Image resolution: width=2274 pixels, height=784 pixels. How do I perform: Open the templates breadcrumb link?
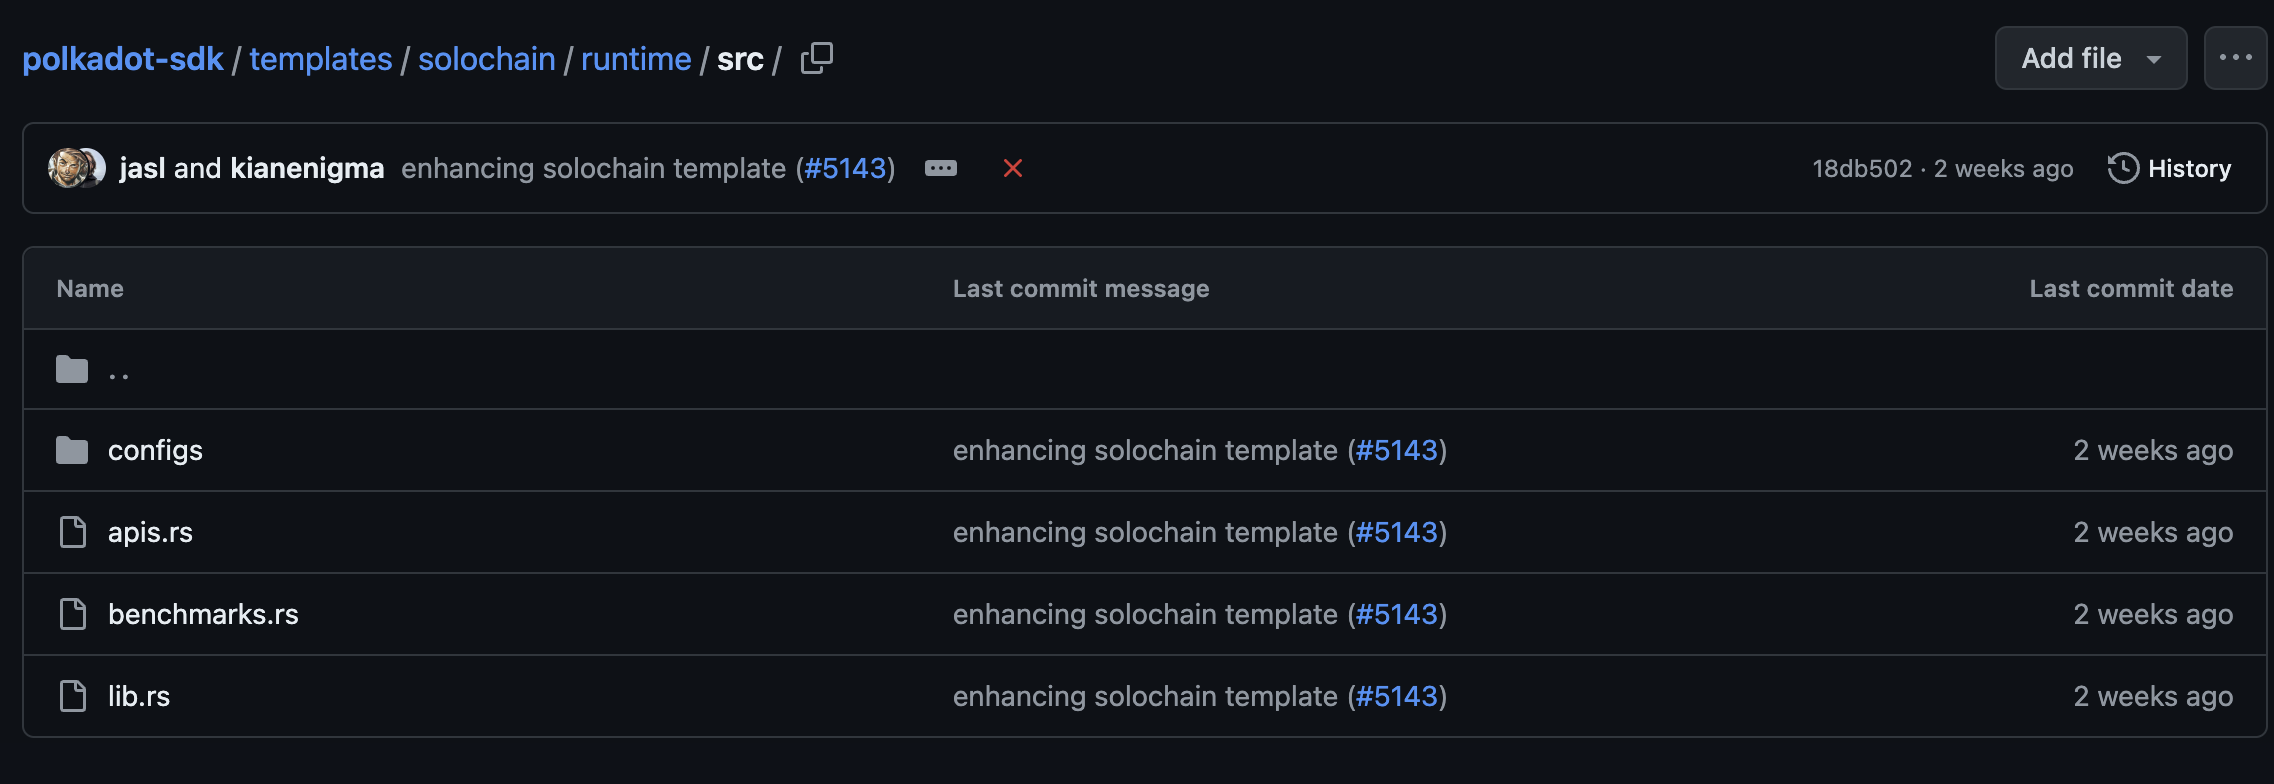coord(321,59)
